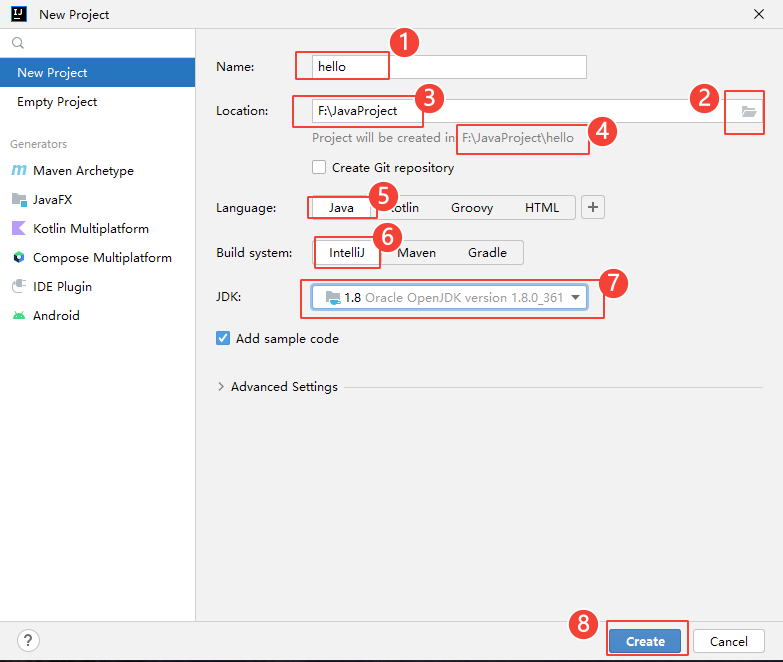Expand Advanced Settings section
783x662 pixels.
point(220,387)
